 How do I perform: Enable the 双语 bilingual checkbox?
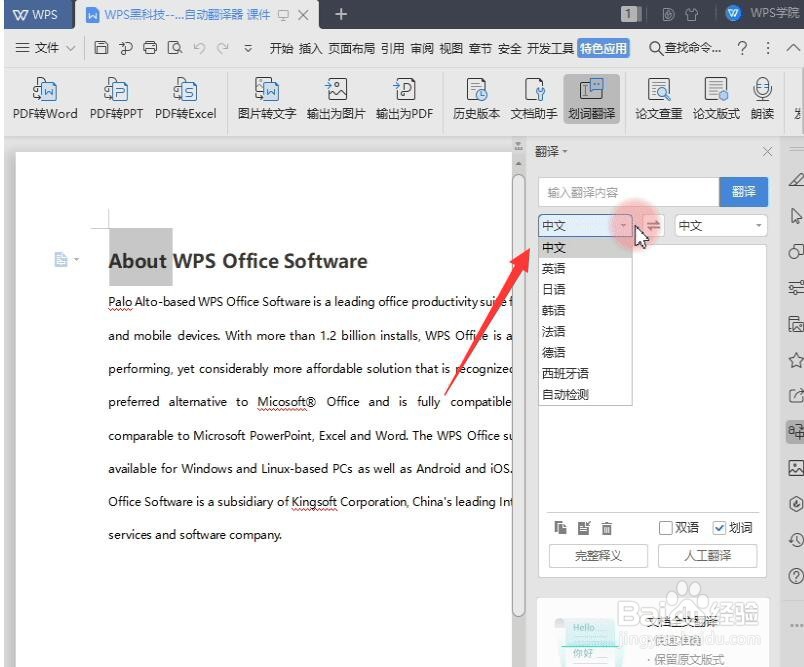pyautogui.click(x=666, y=527)
